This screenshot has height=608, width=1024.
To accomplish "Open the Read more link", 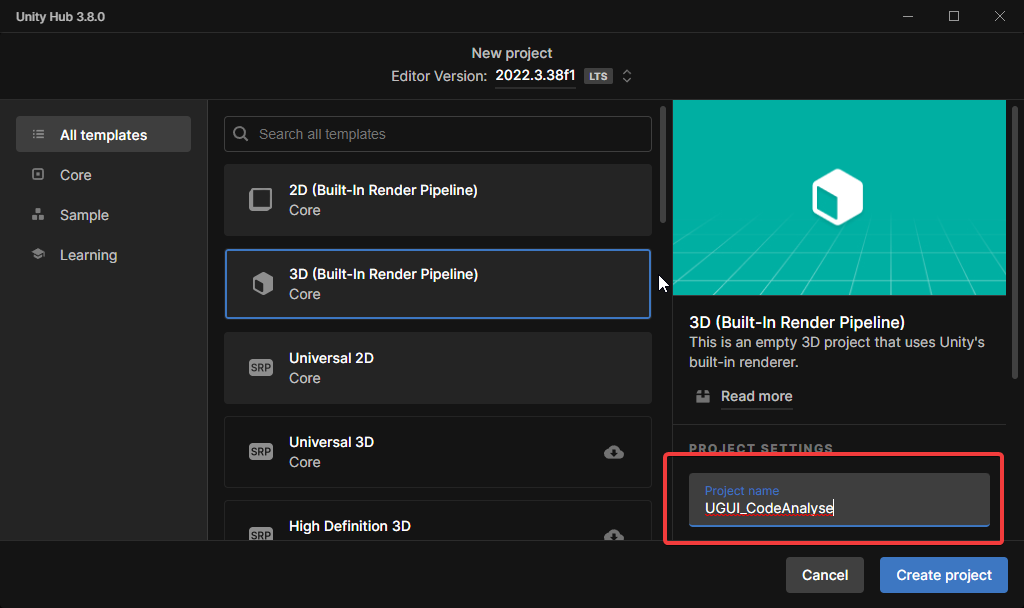I will tap(756, 396).
